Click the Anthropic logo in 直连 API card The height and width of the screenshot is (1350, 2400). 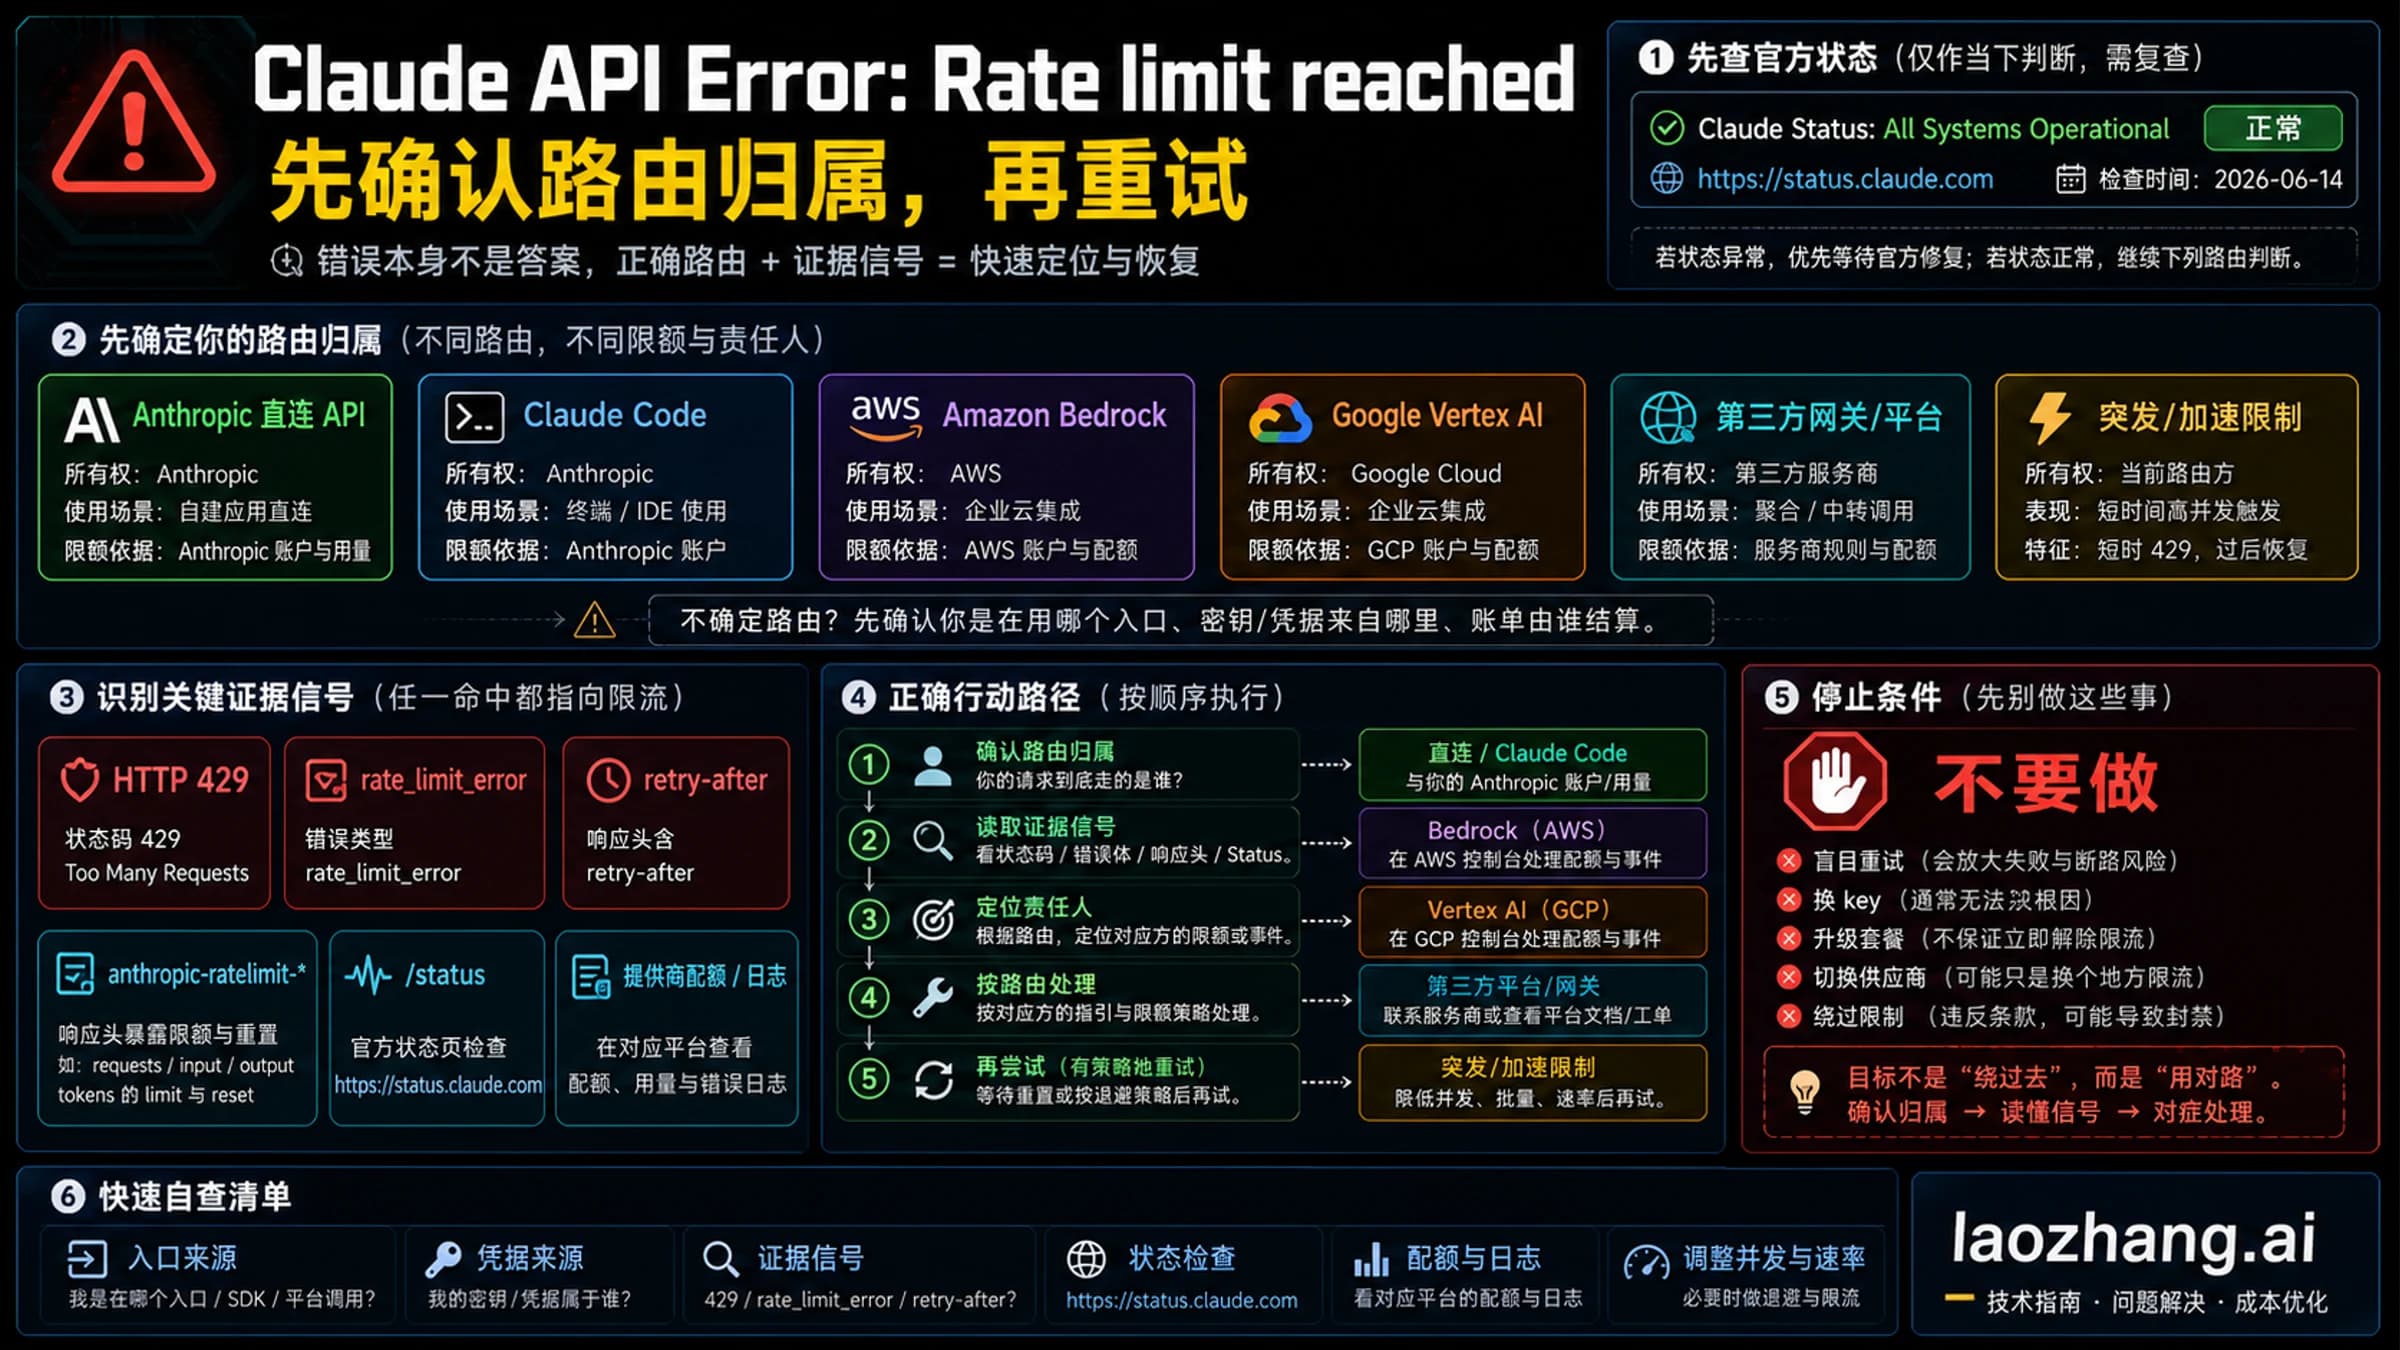click(x=92, y=418)
